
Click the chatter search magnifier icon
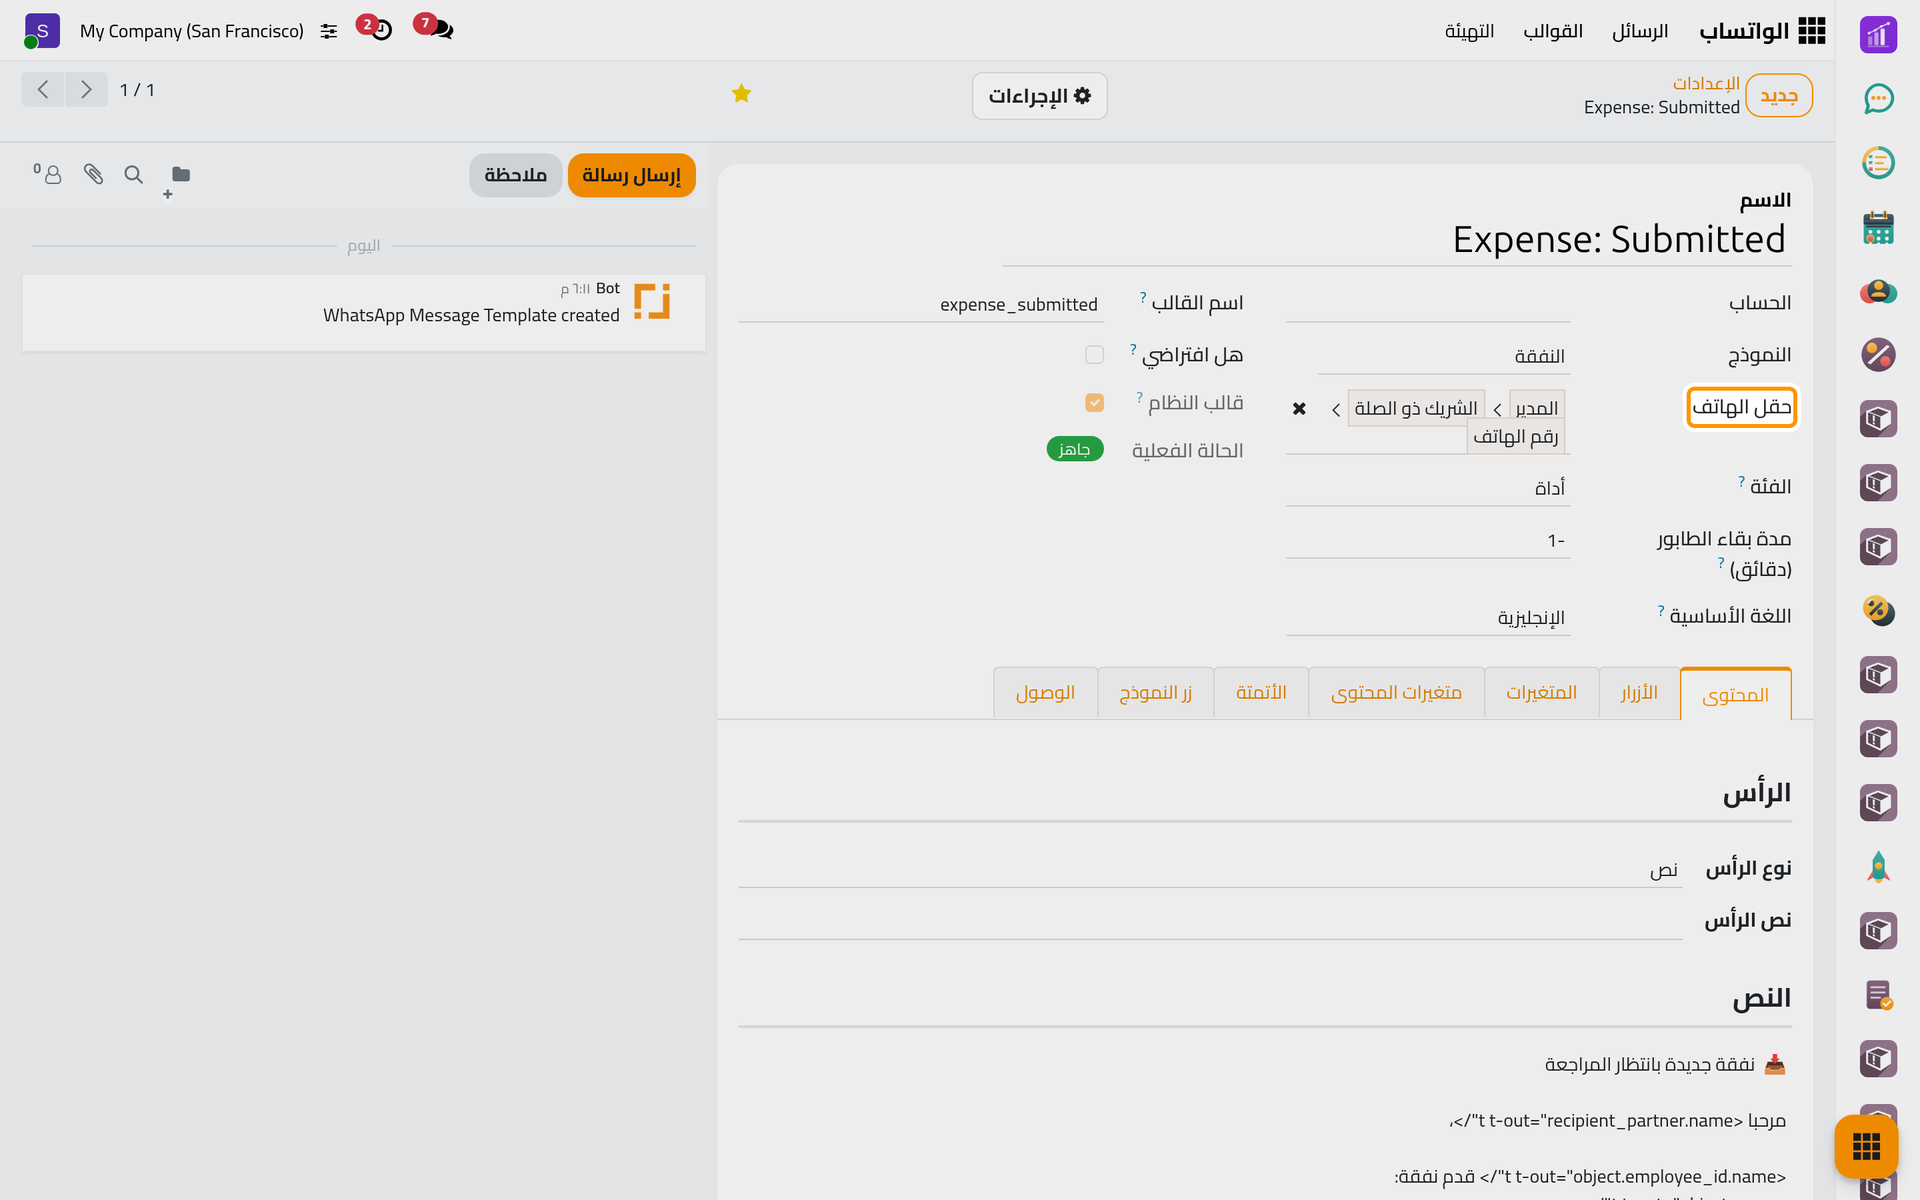[x=133, y=175]
